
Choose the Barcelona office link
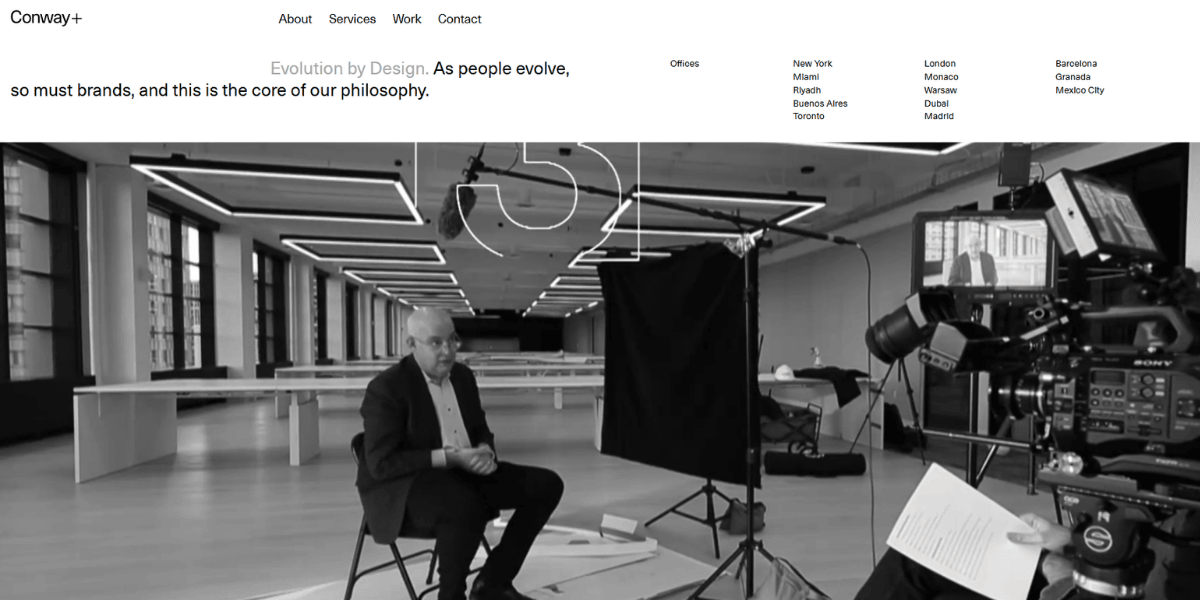(x=1076, y=64)
